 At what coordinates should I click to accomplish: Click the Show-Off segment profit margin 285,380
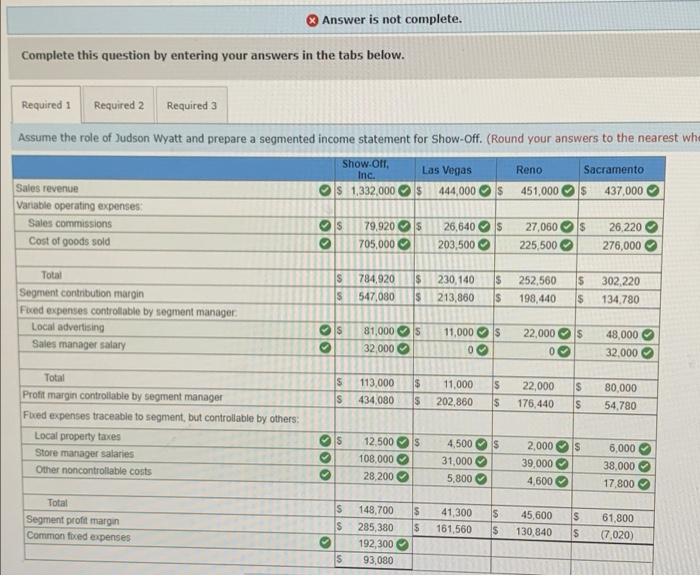[375, 528]
